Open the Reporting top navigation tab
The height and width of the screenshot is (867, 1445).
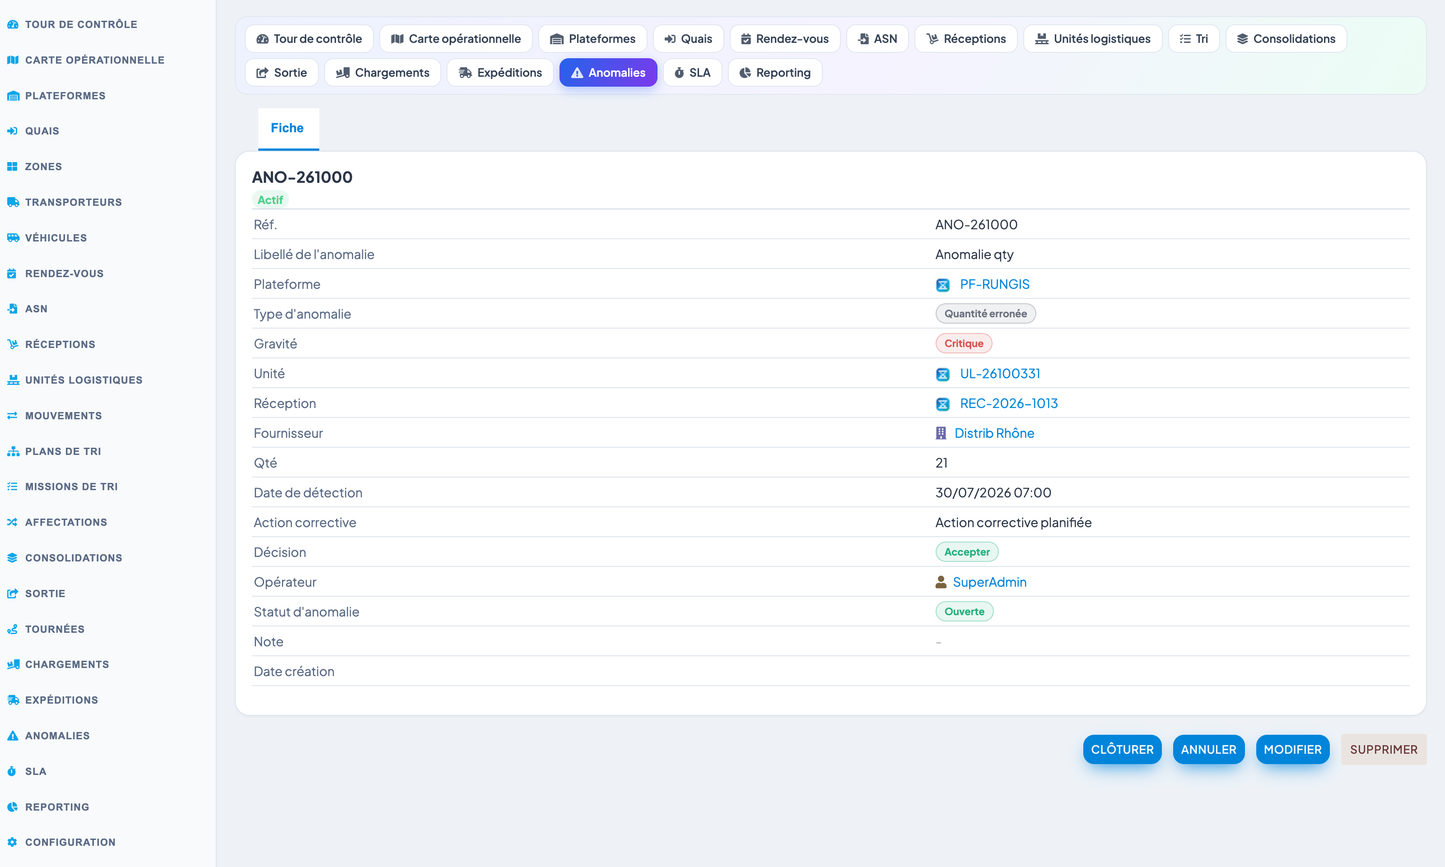pos(775,72)
